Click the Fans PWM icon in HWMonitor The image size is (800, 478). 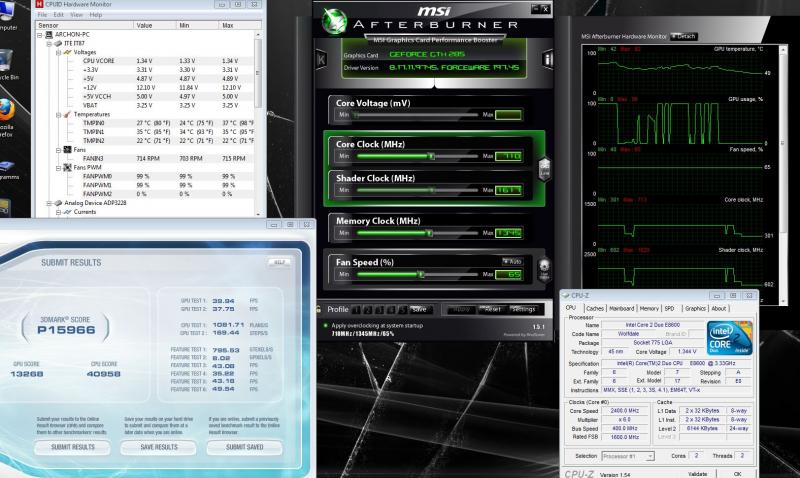tap(67, 167)
